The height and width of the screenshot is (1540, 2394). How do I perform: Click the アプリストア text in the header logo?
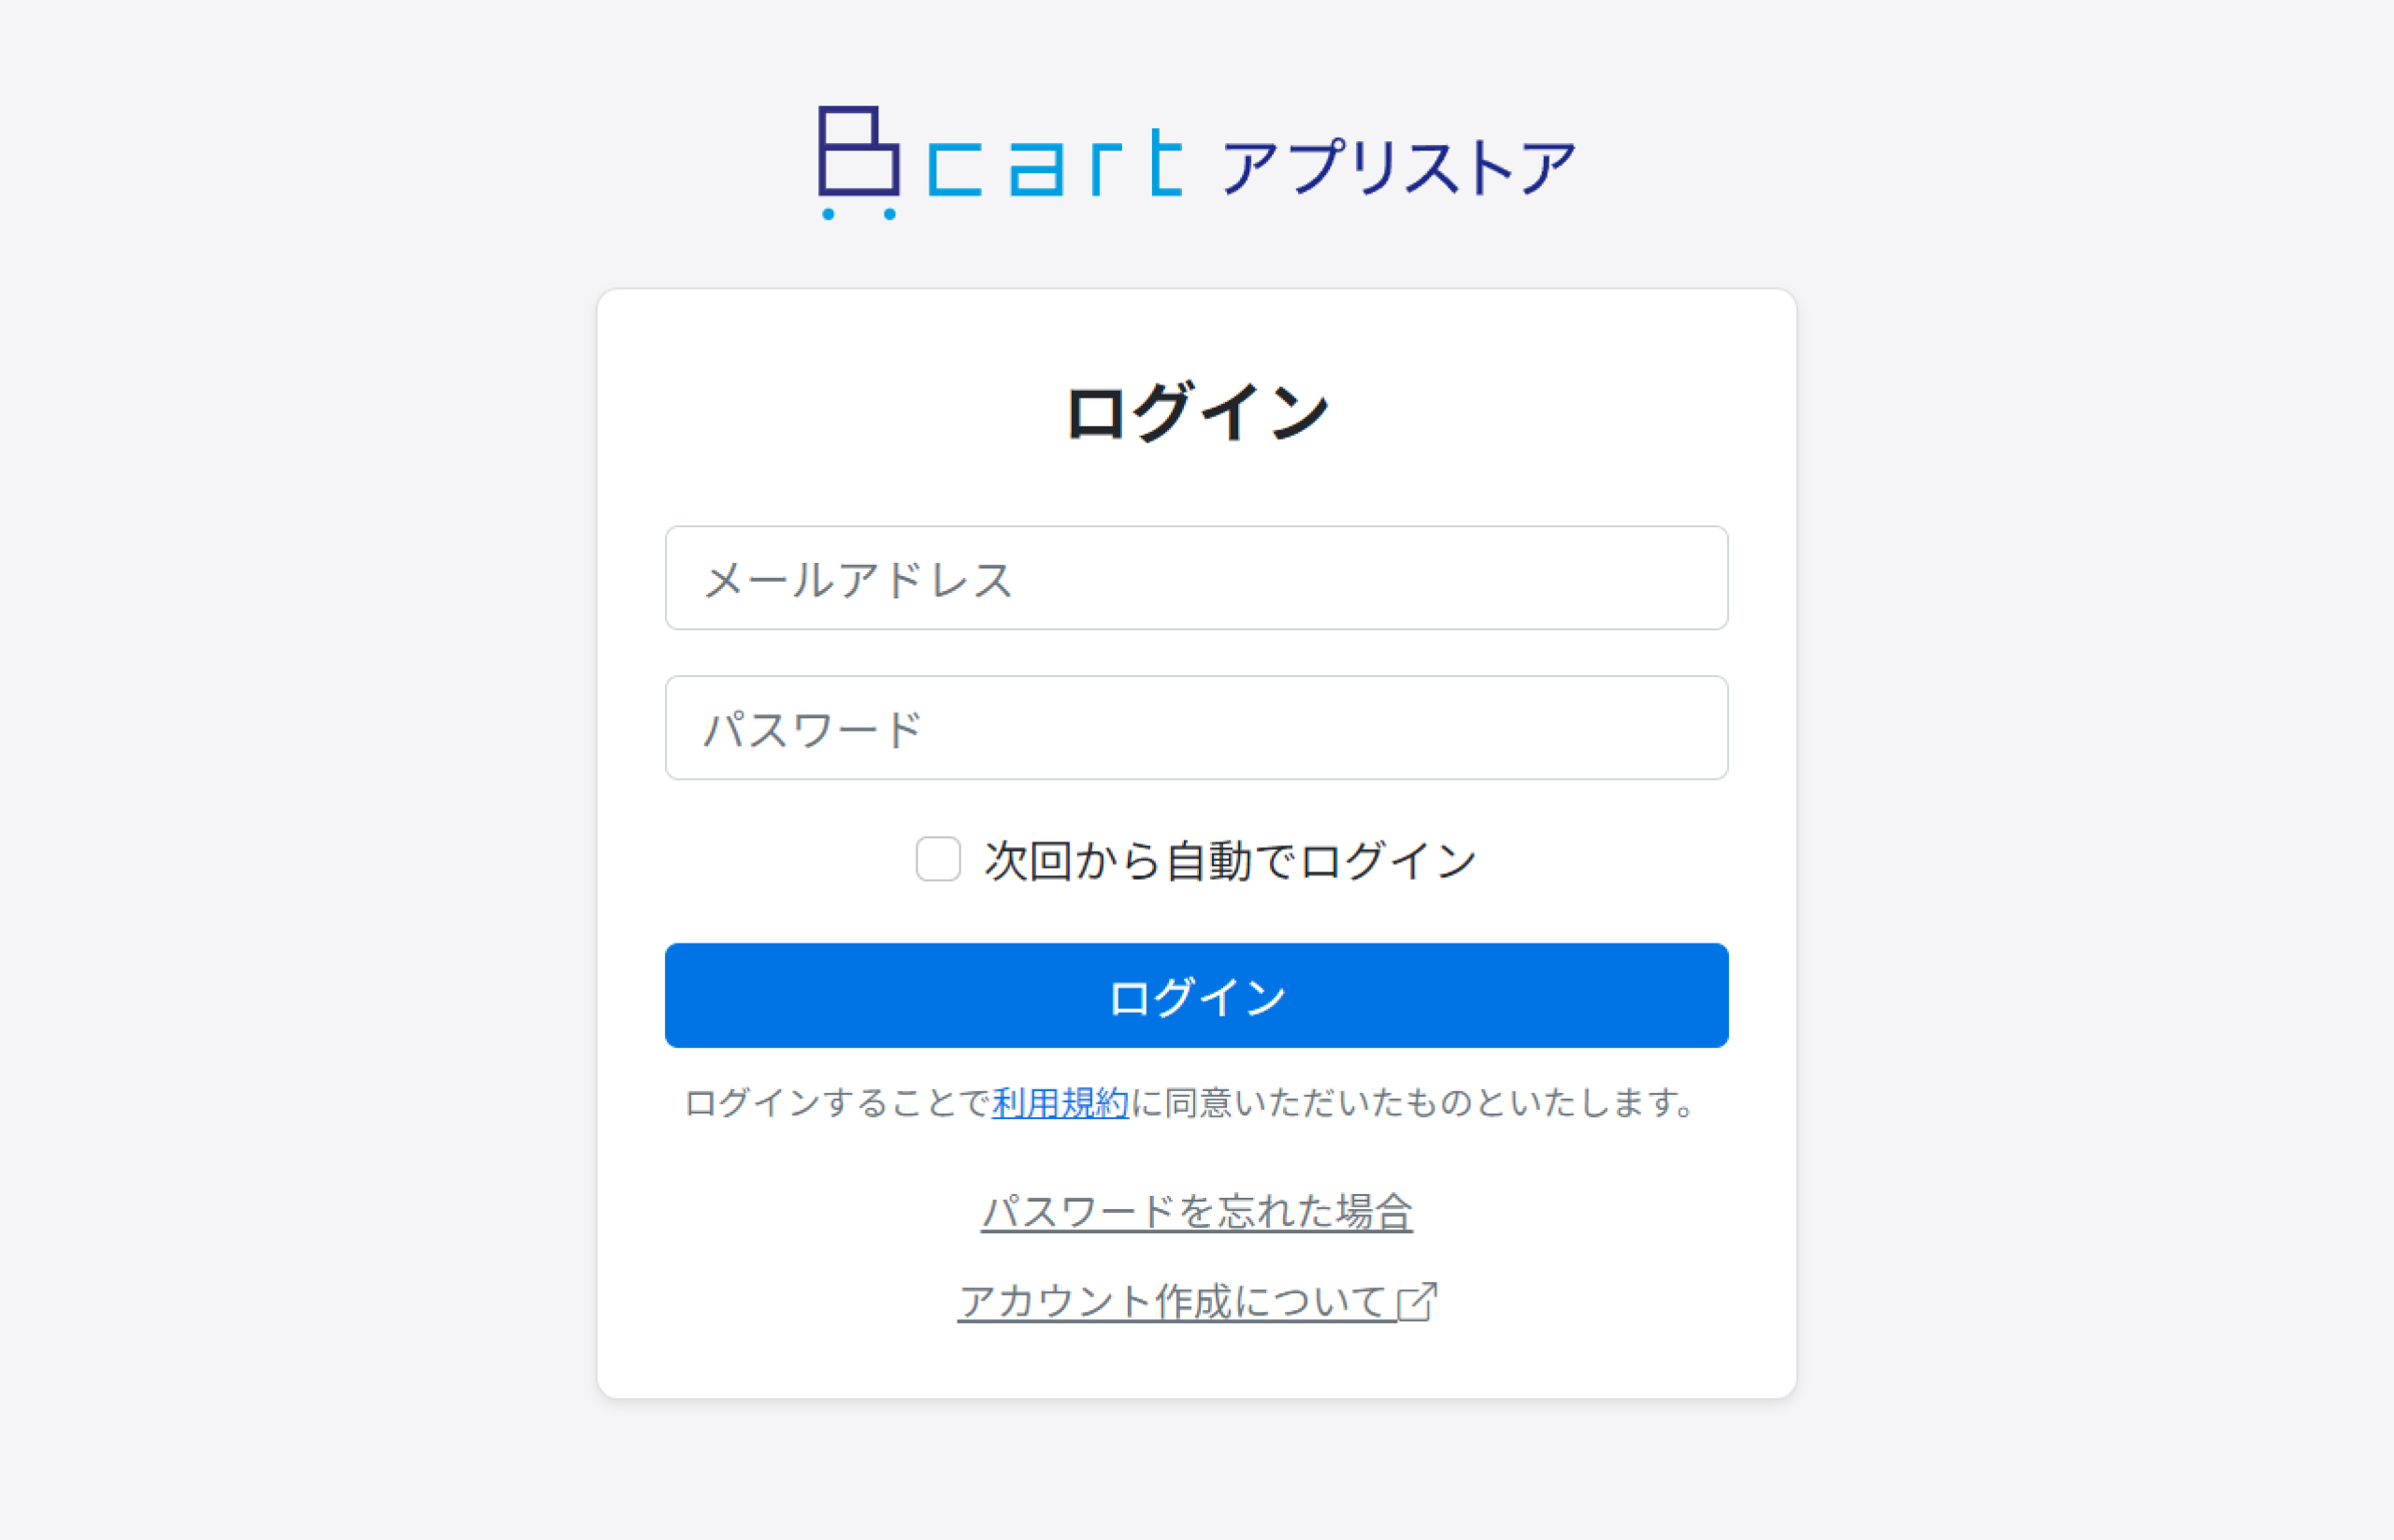pyautogui.click(x=1398, y=167)
